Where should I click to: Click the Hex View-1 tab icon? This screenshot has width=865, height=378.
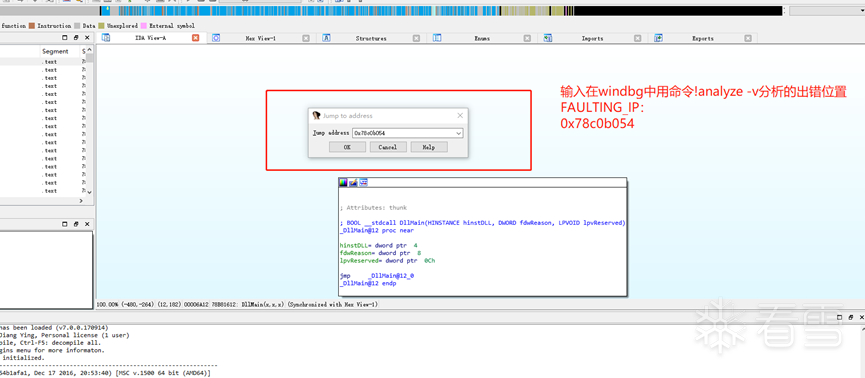pos(216,38)
